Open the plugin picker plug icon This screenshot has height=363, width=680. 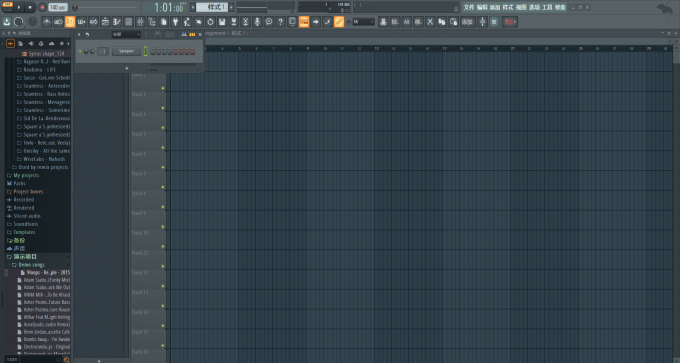pos(175,22)
